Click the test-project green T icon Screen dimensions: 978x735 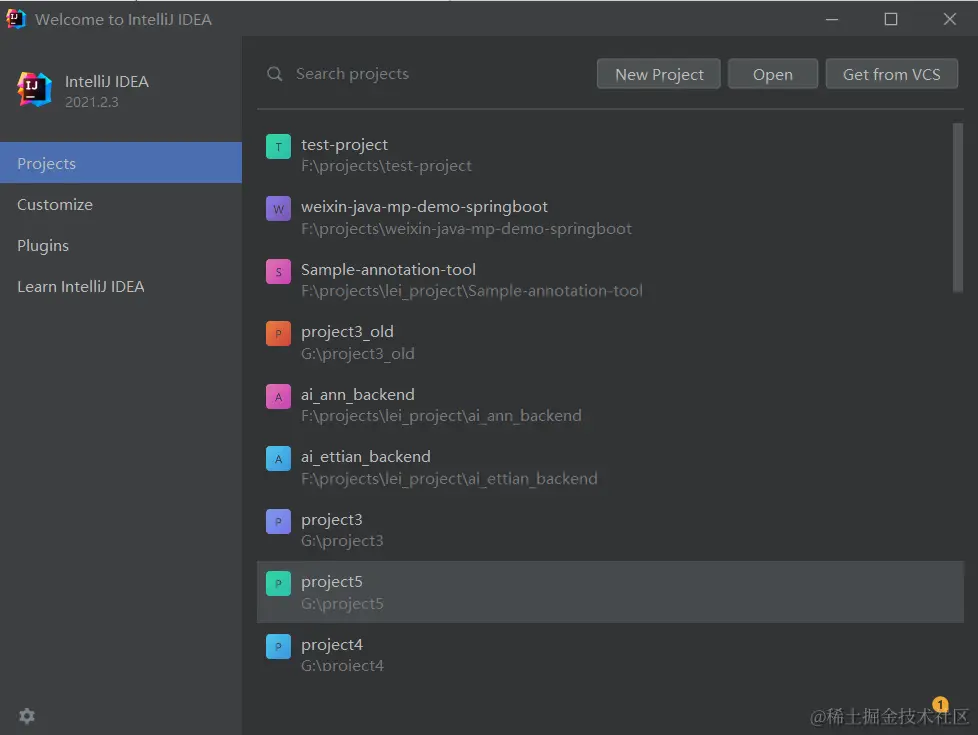coord(278,147)
